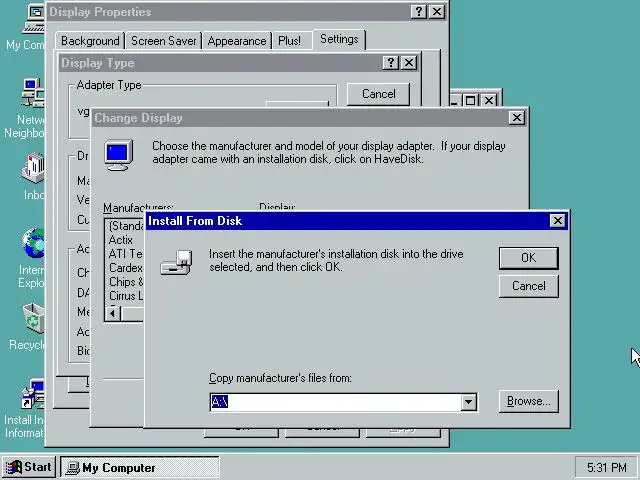Screen dimensions: 640x480
Task: Open the Inbox desktop icon
Action: coord(33,176)
